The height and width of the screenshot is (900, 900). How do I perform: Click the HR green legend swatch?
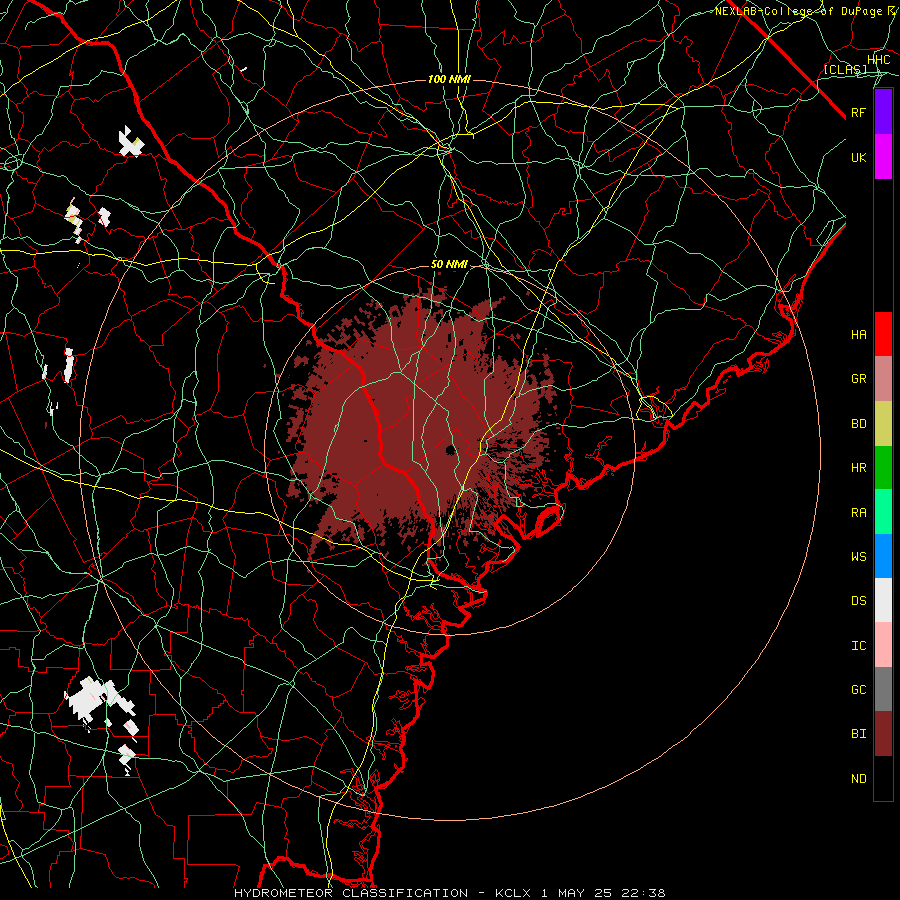pyautogui.click(x=883, y=468)
